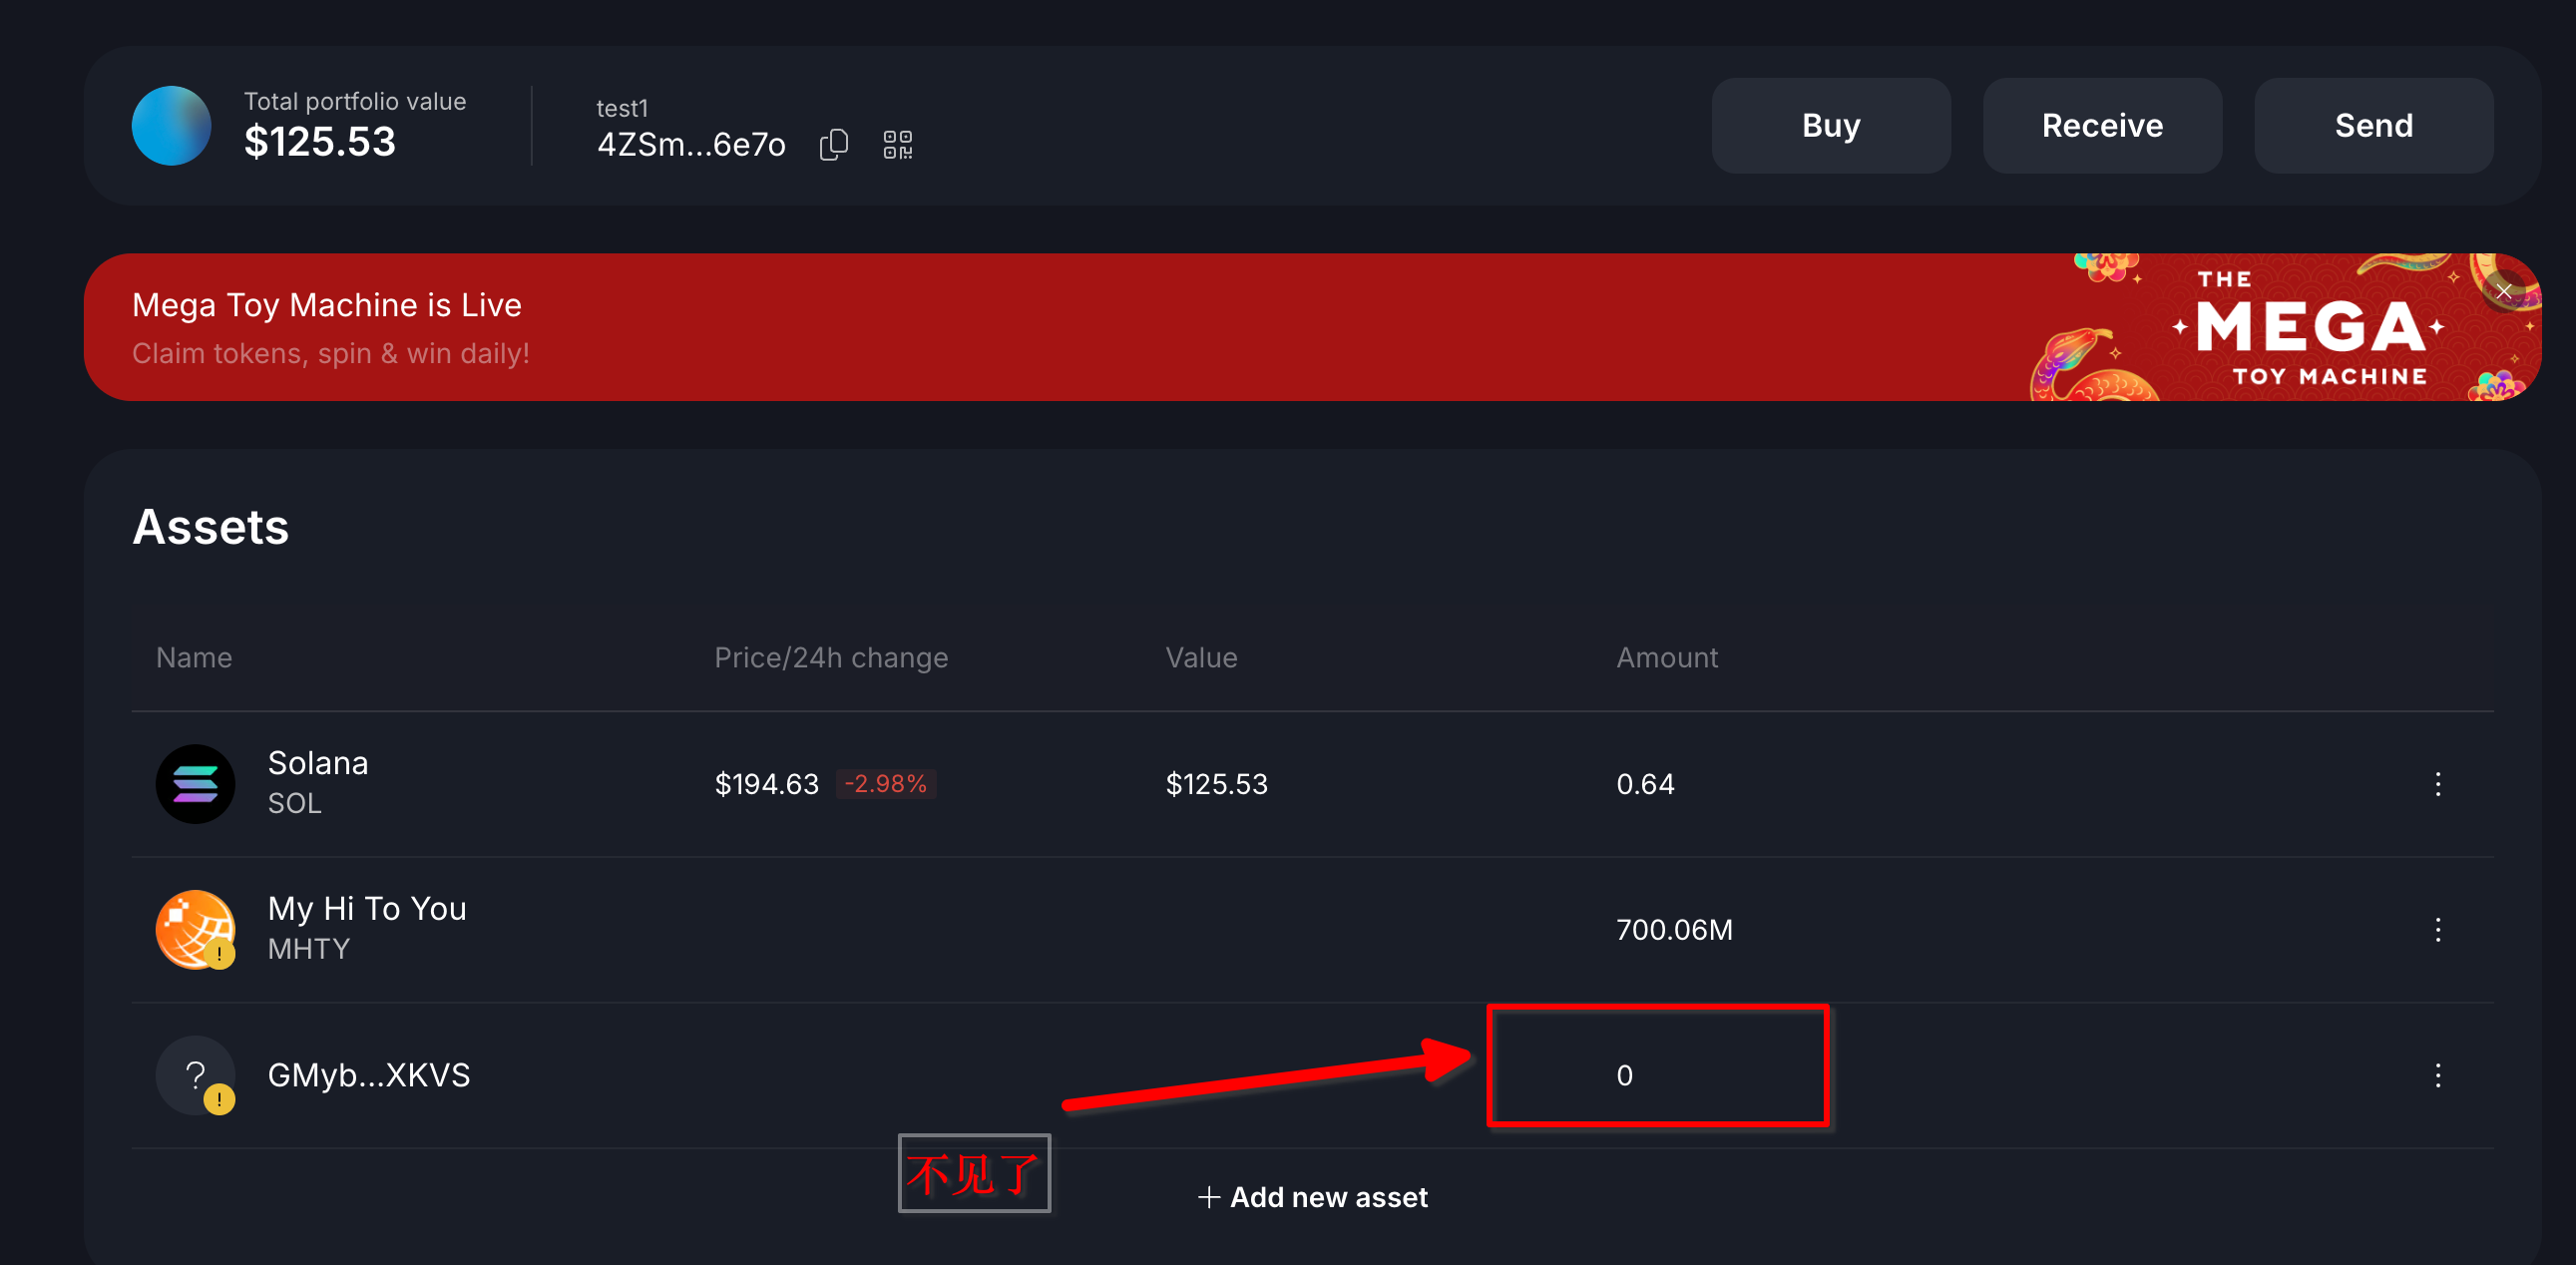Image resolution: width=2576 pixels, height=1265 pixels.
Task: Show the wallet QR code
Action: click(897, 145)
